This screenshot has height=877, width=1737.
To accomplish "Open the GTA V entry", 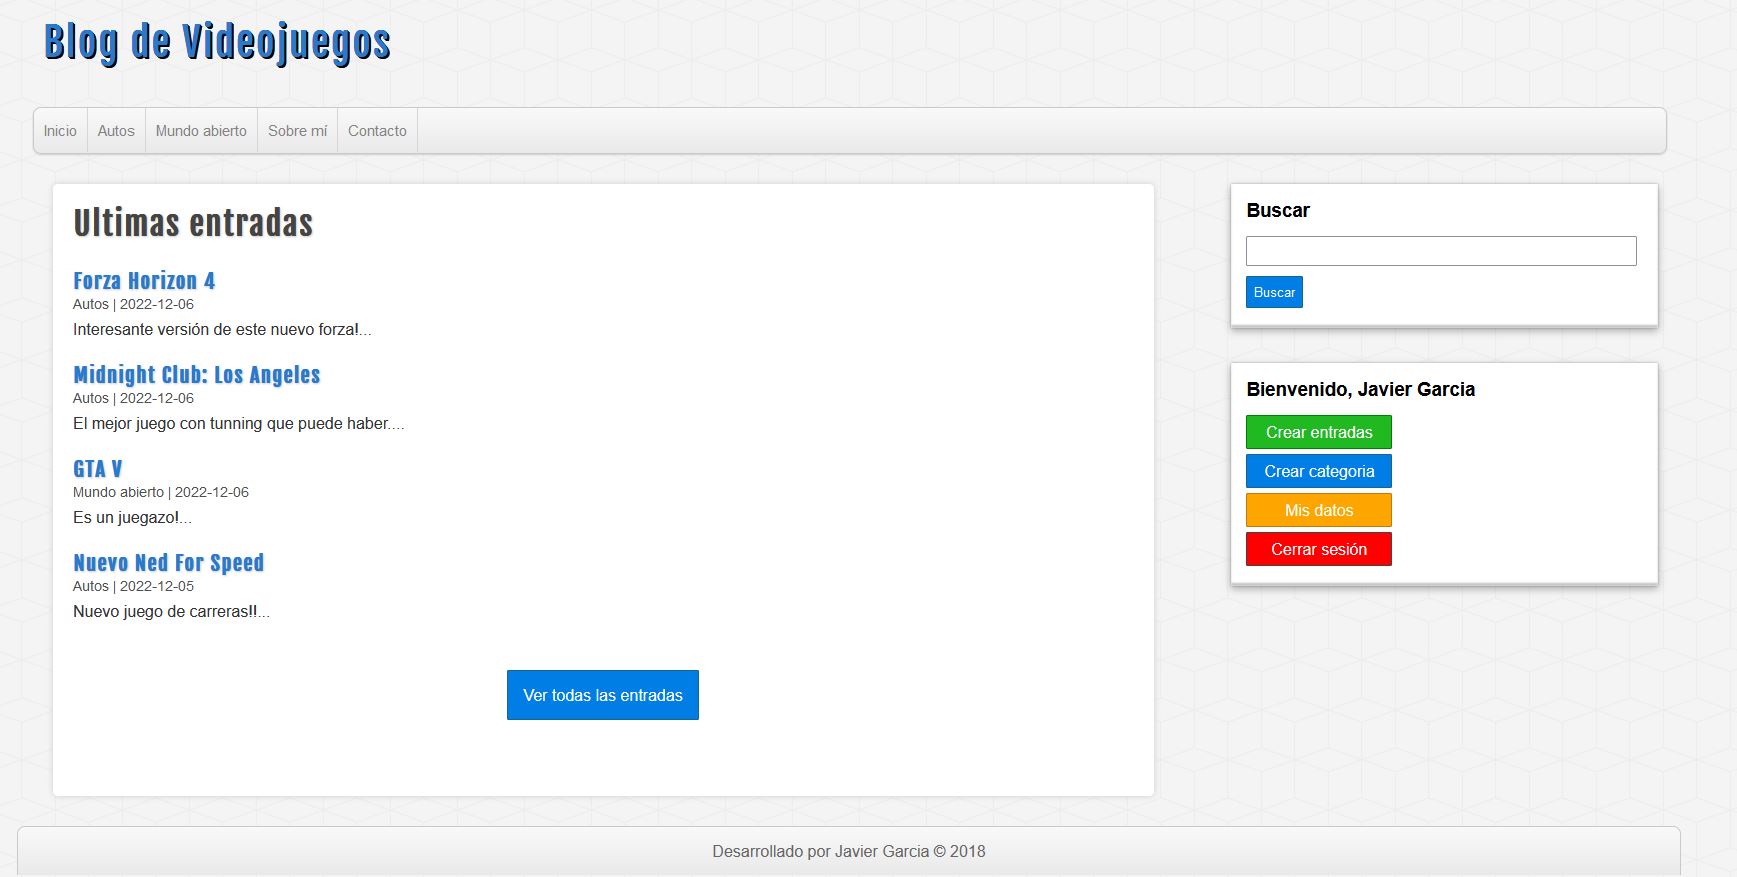I will [97, 469].
